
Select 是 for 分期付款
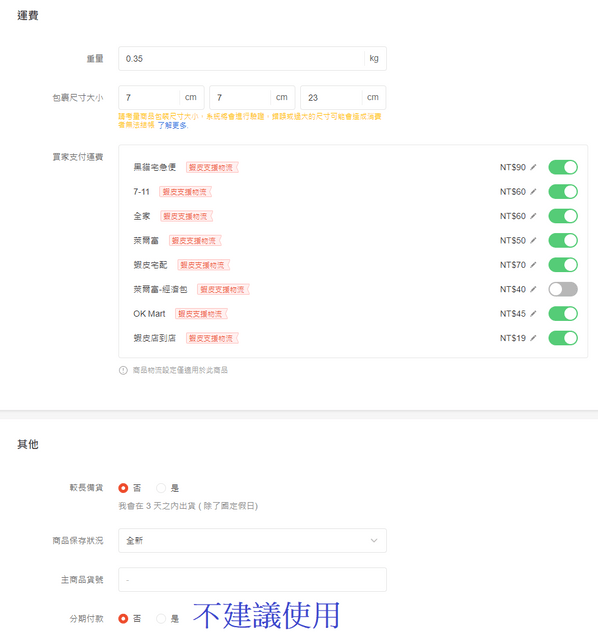pyautogui.click(x=161, y=619)
